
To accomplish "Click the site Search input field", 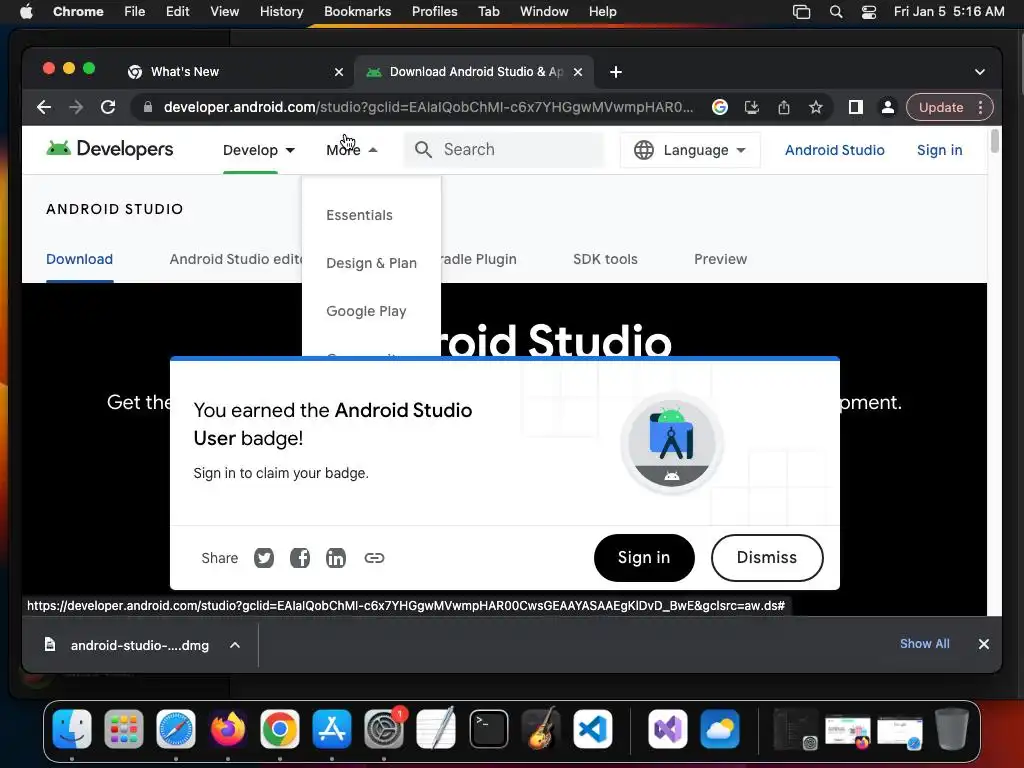I will pos(504,150).
